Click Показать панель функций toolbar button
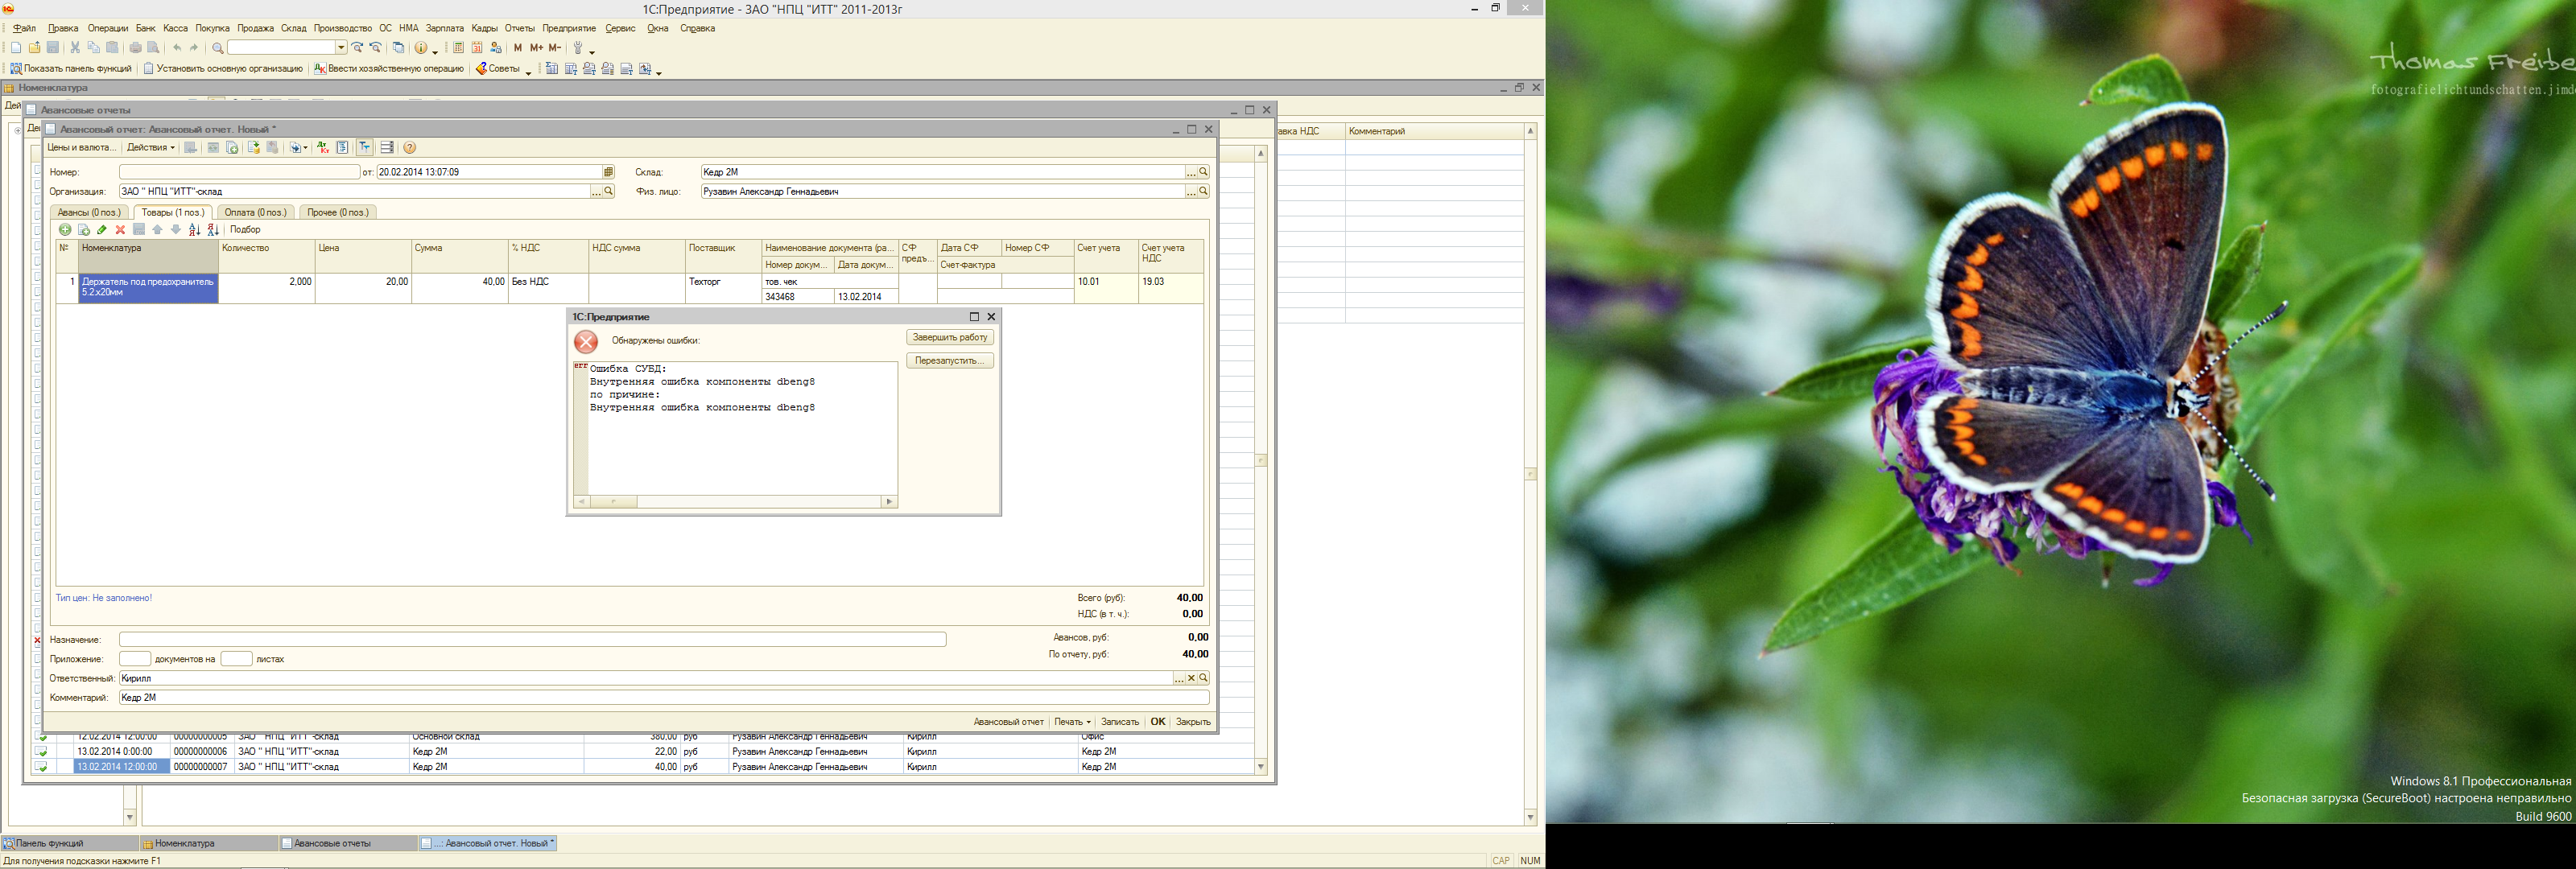The image size is (2576, 869). coord(71,69)
